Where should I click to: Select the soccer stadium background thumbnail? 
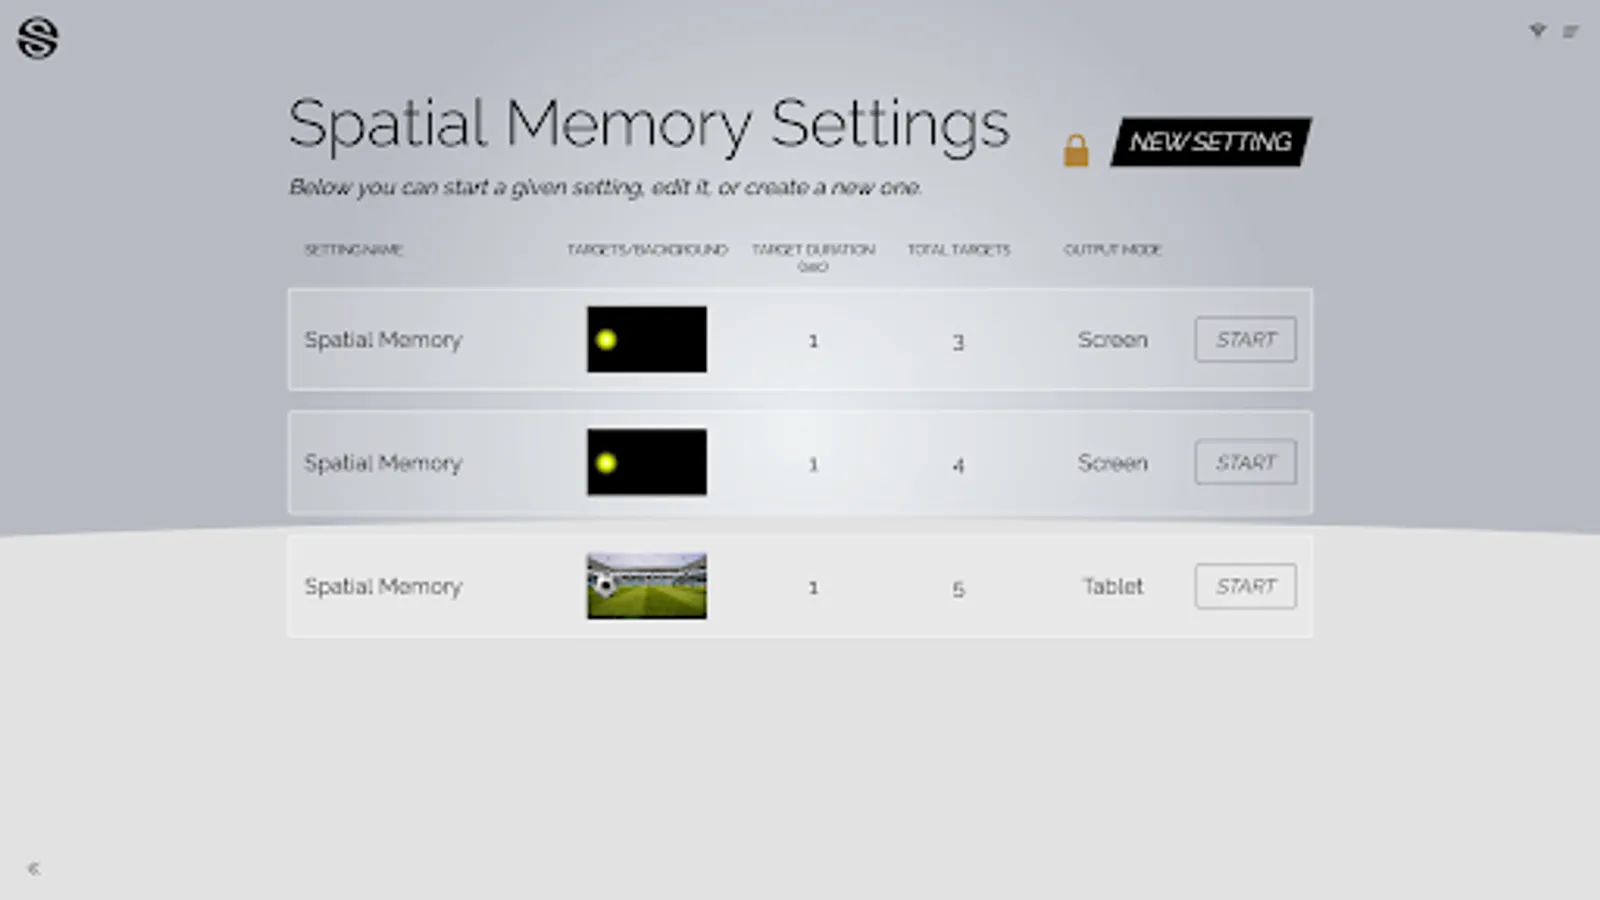(x=647, y=586)
